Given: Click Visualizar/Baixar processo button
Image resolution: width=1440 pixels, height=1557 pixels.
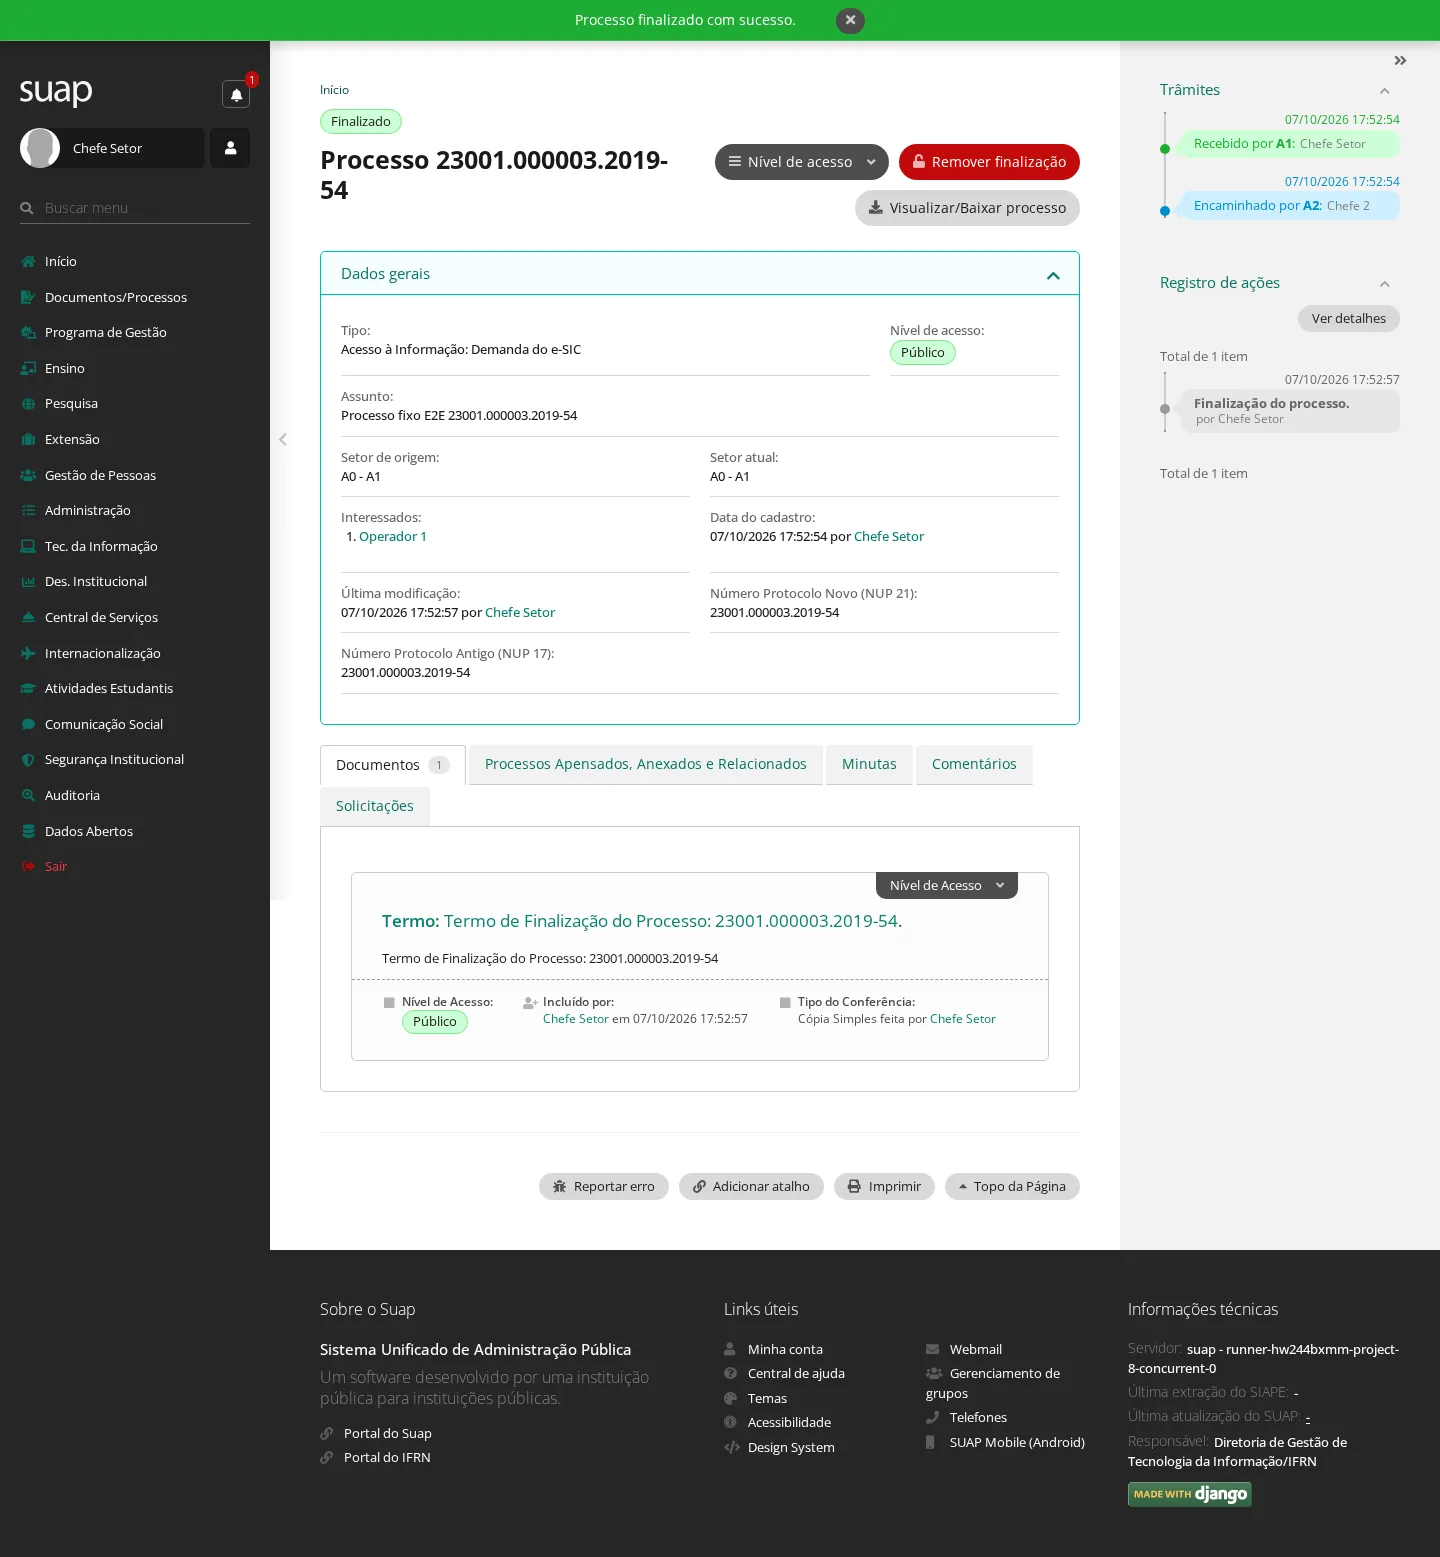Looking at the screenshot, I should [x=967, y=208].
